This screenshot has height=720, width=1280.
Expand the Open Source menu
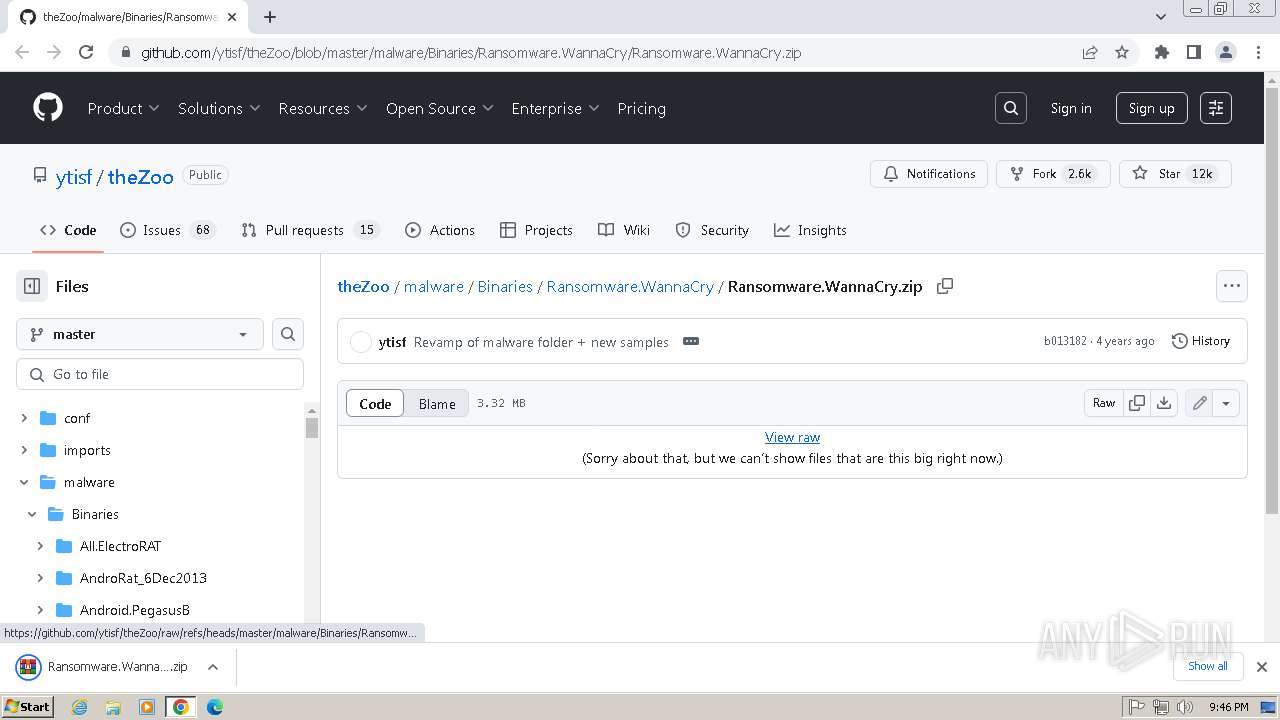coord(439,108)
